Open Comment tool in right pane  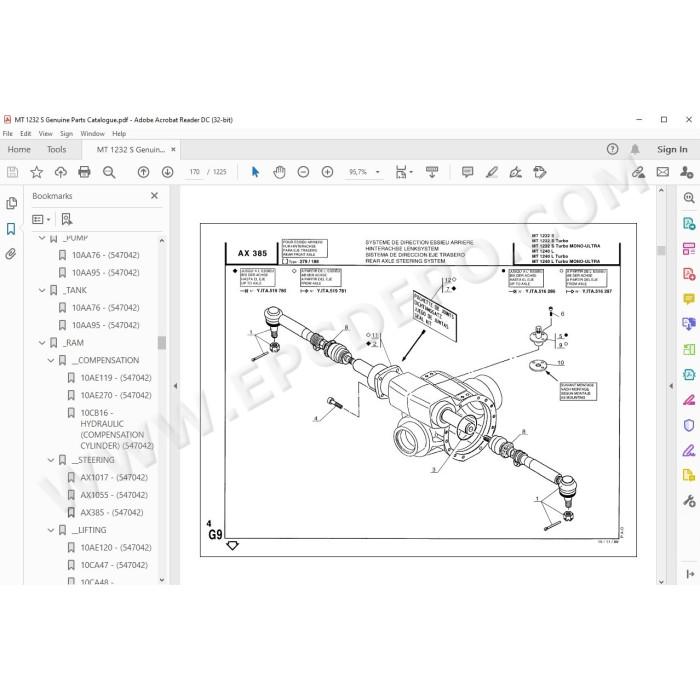(x=689, y=299)
